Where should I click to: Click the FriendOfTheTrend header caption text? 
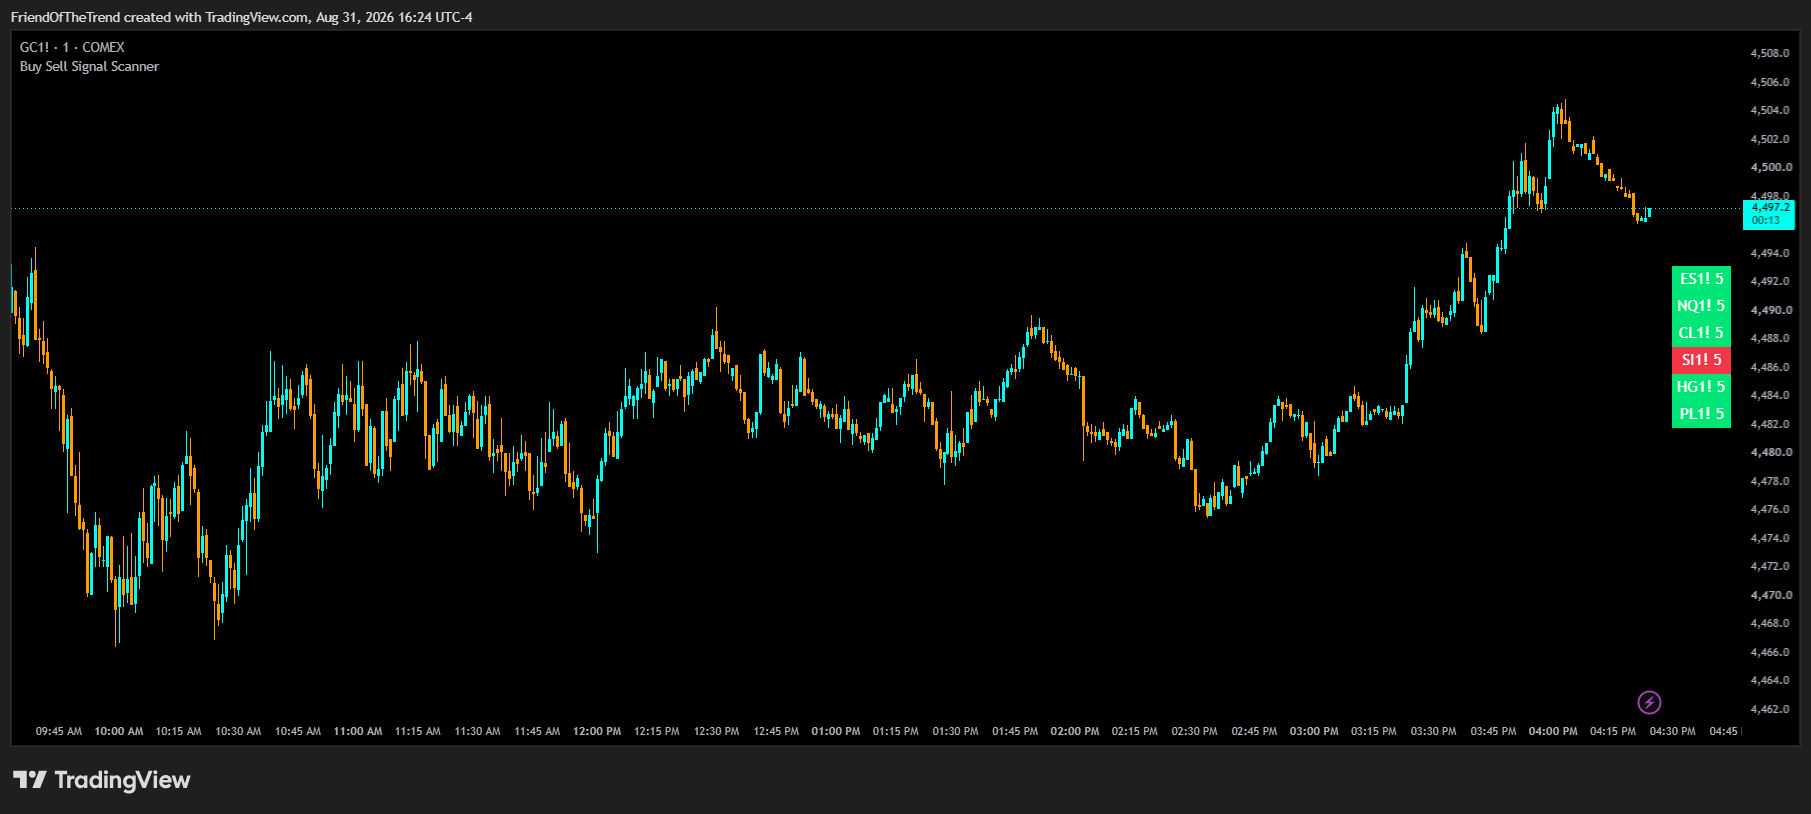tap(241, 17)
